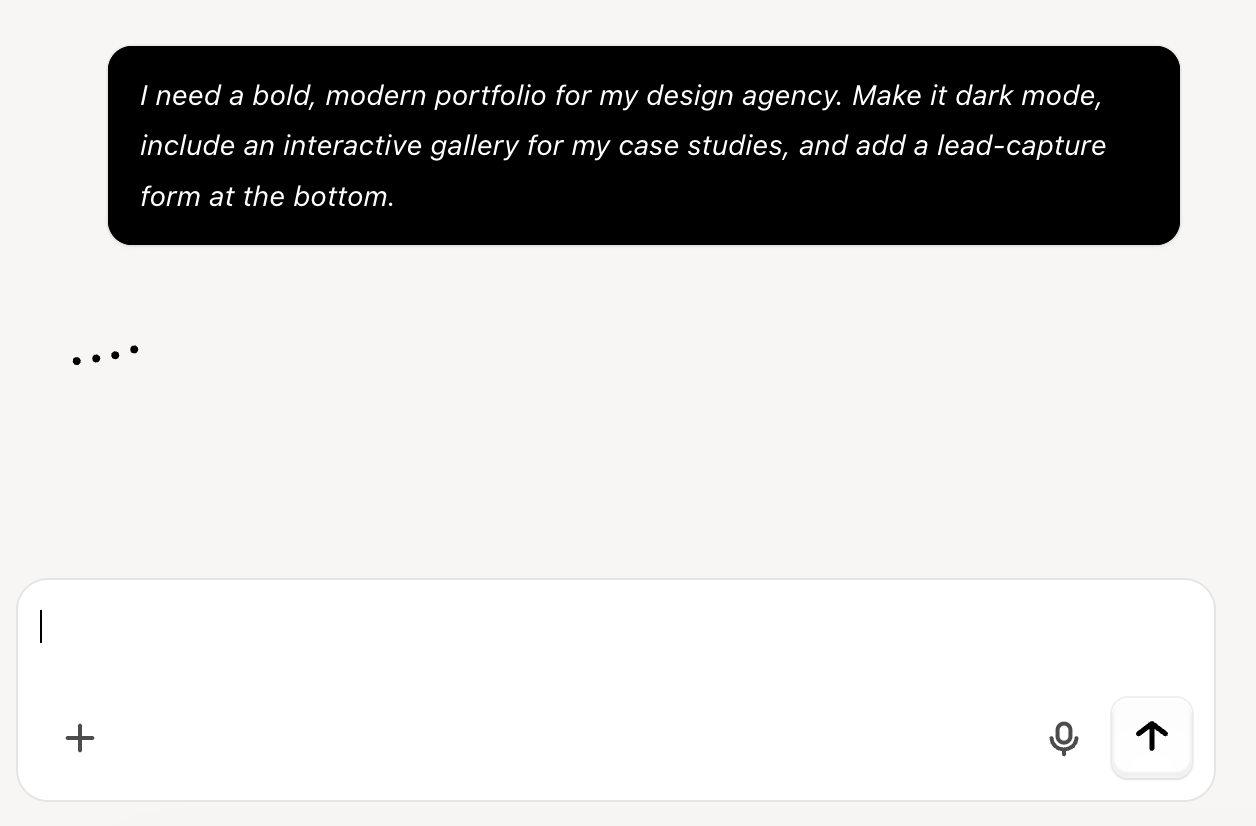
Task: Click the word "Make" in the message
Action: pyautogui.click(x=886, y=96)
